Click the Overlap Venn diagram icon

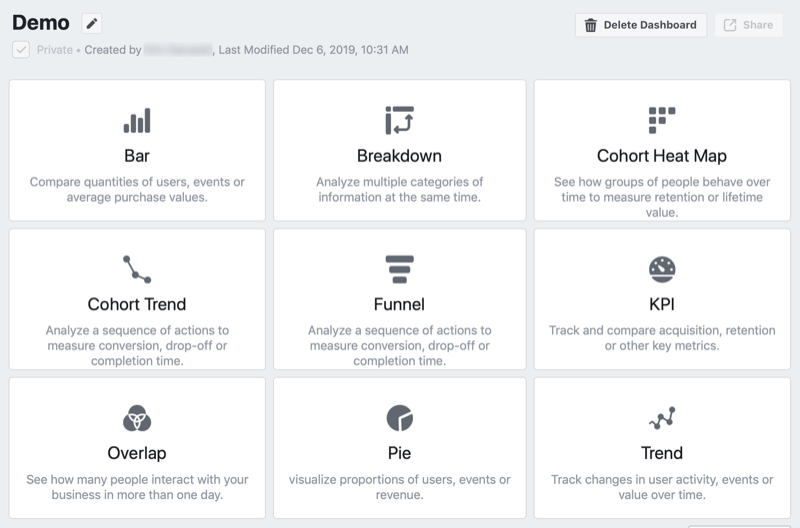[137, 418]
